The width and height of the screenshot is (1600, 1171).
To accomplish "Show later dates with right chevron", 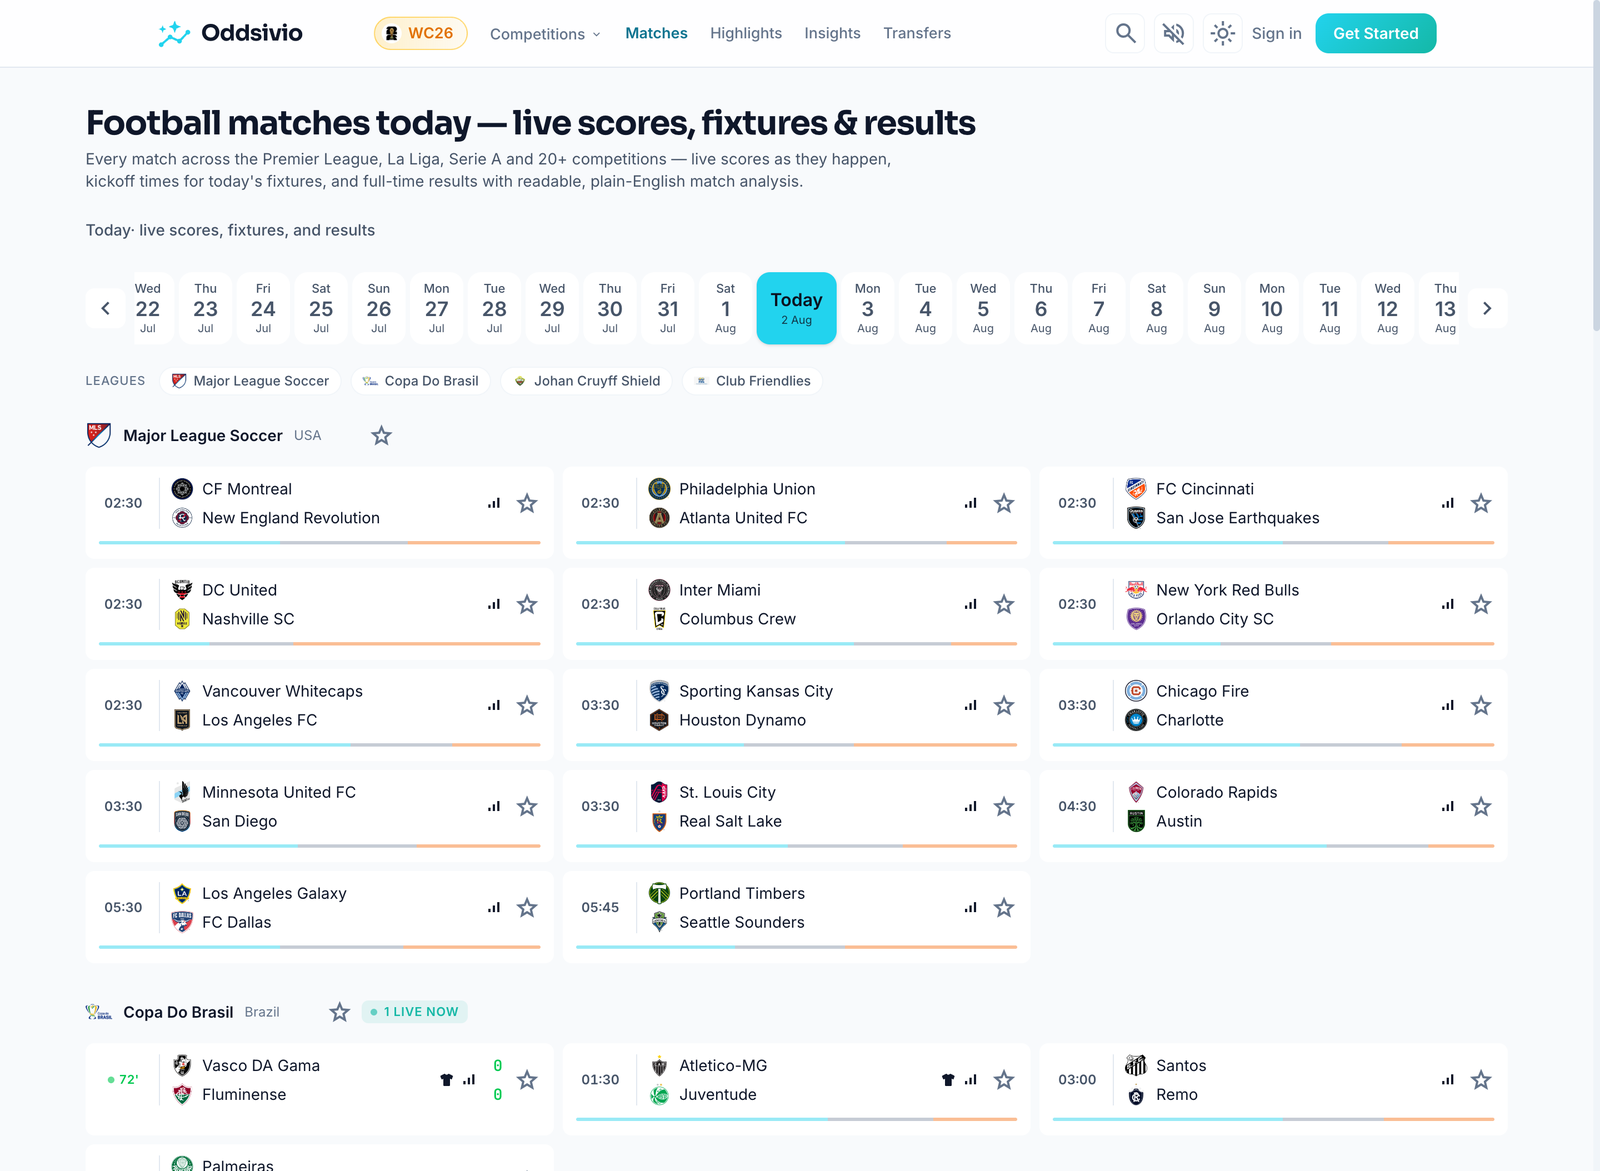I will pyautogui.click(x=1487, y=308).
